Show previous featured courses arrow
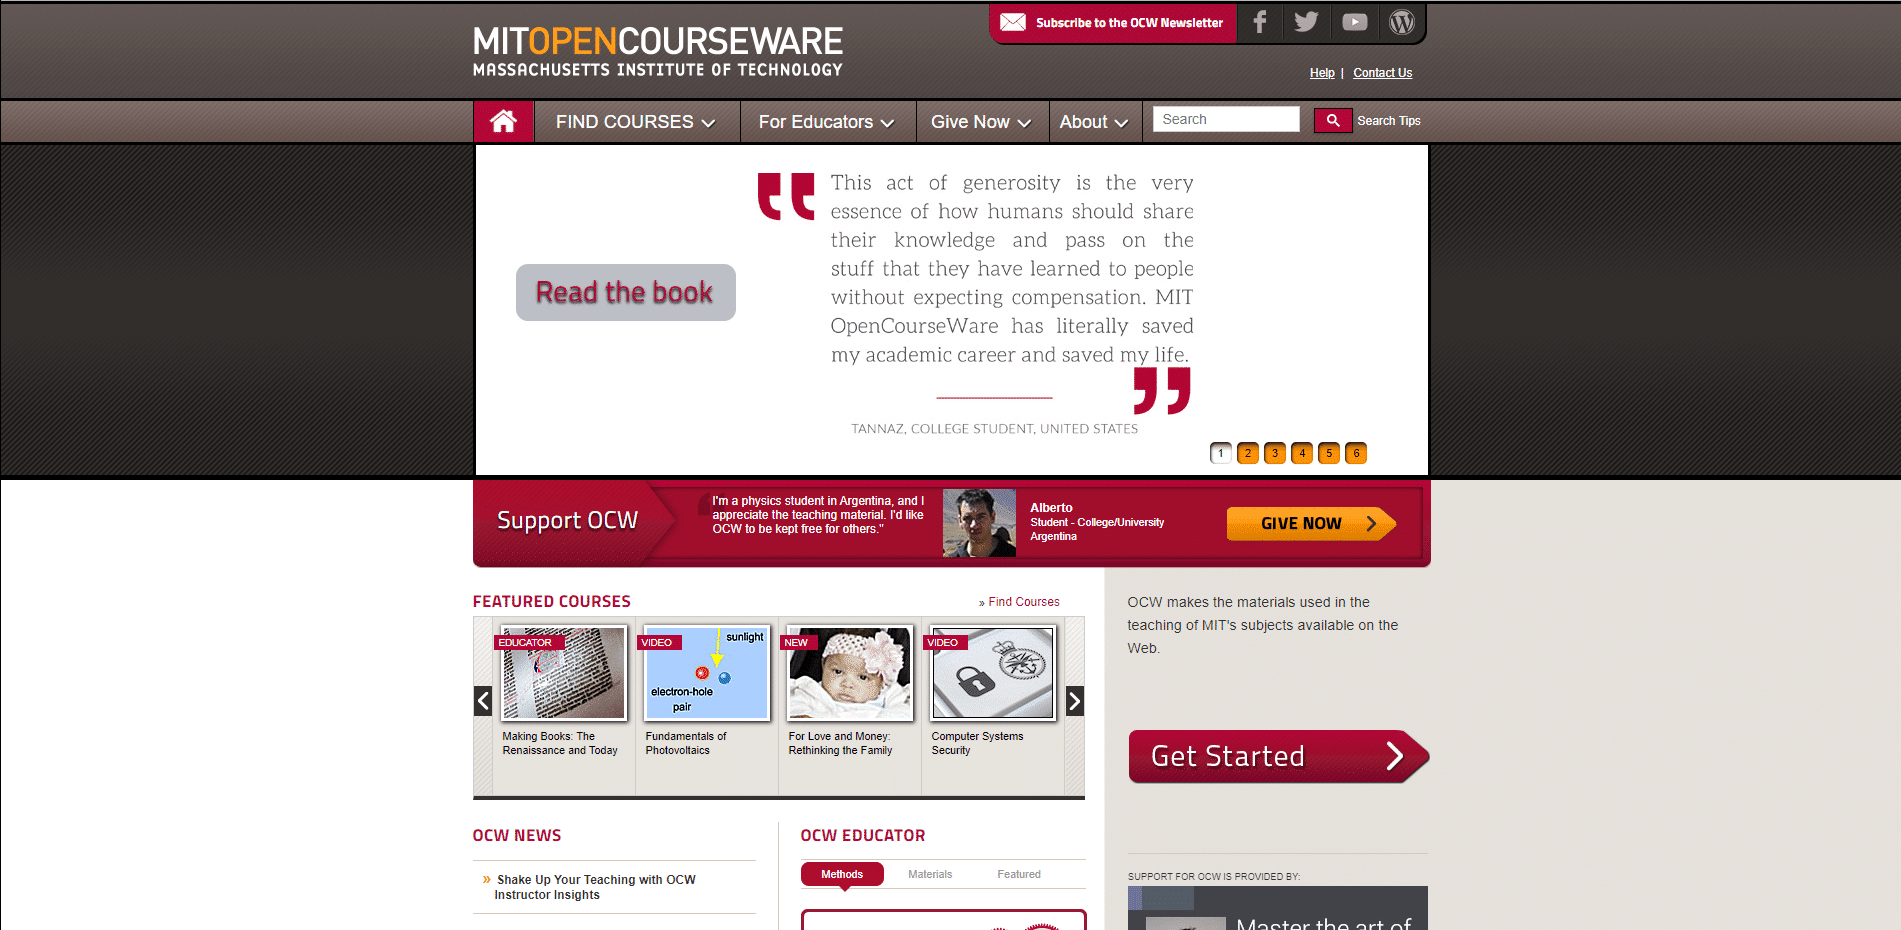1901x930 pixels. 483,701
